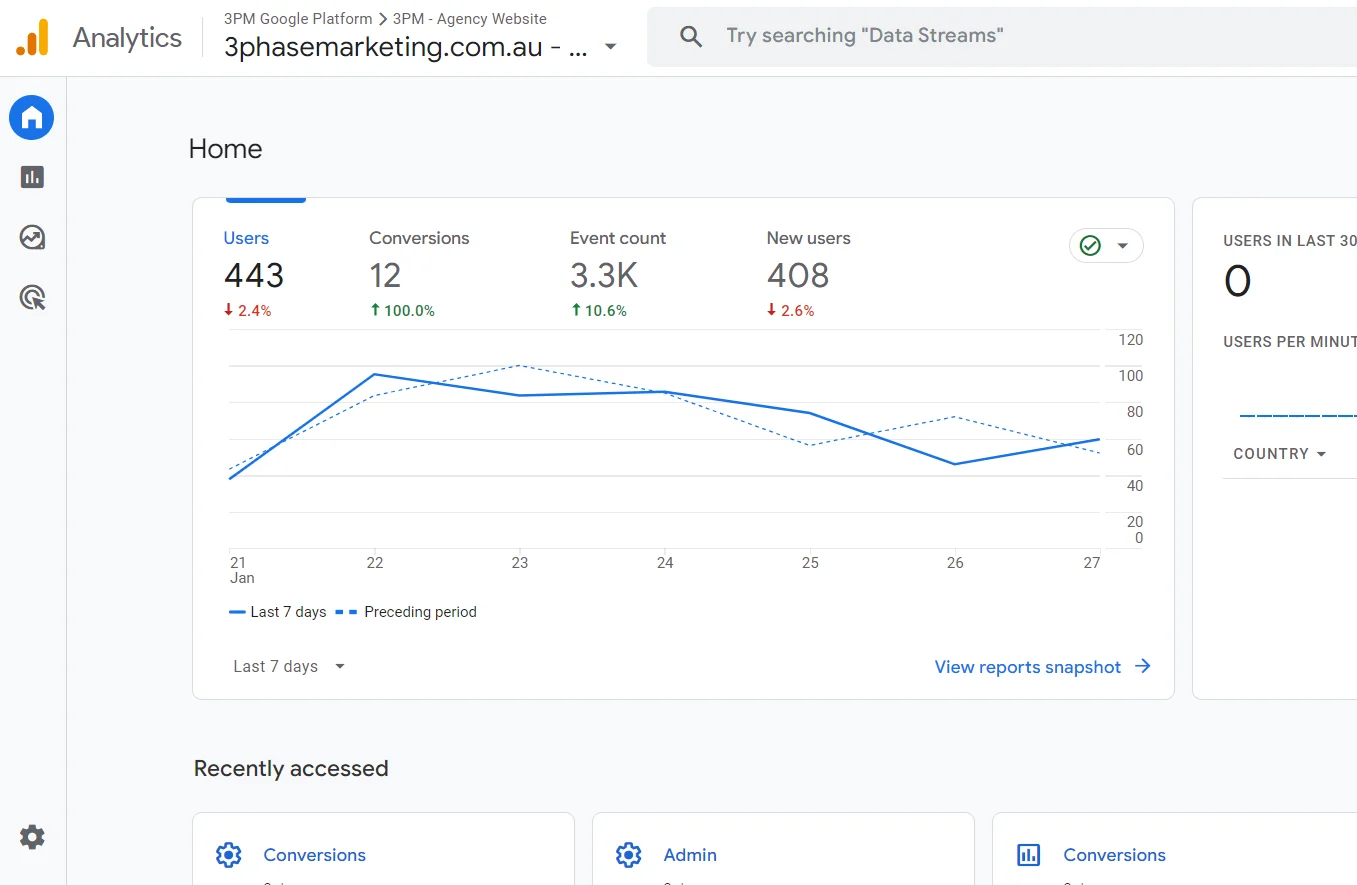Image resolution: width=1357 pixels, height=885 pixels.
Task: Open the data quality checkmark dropdown
Action: pos(1106,246)
